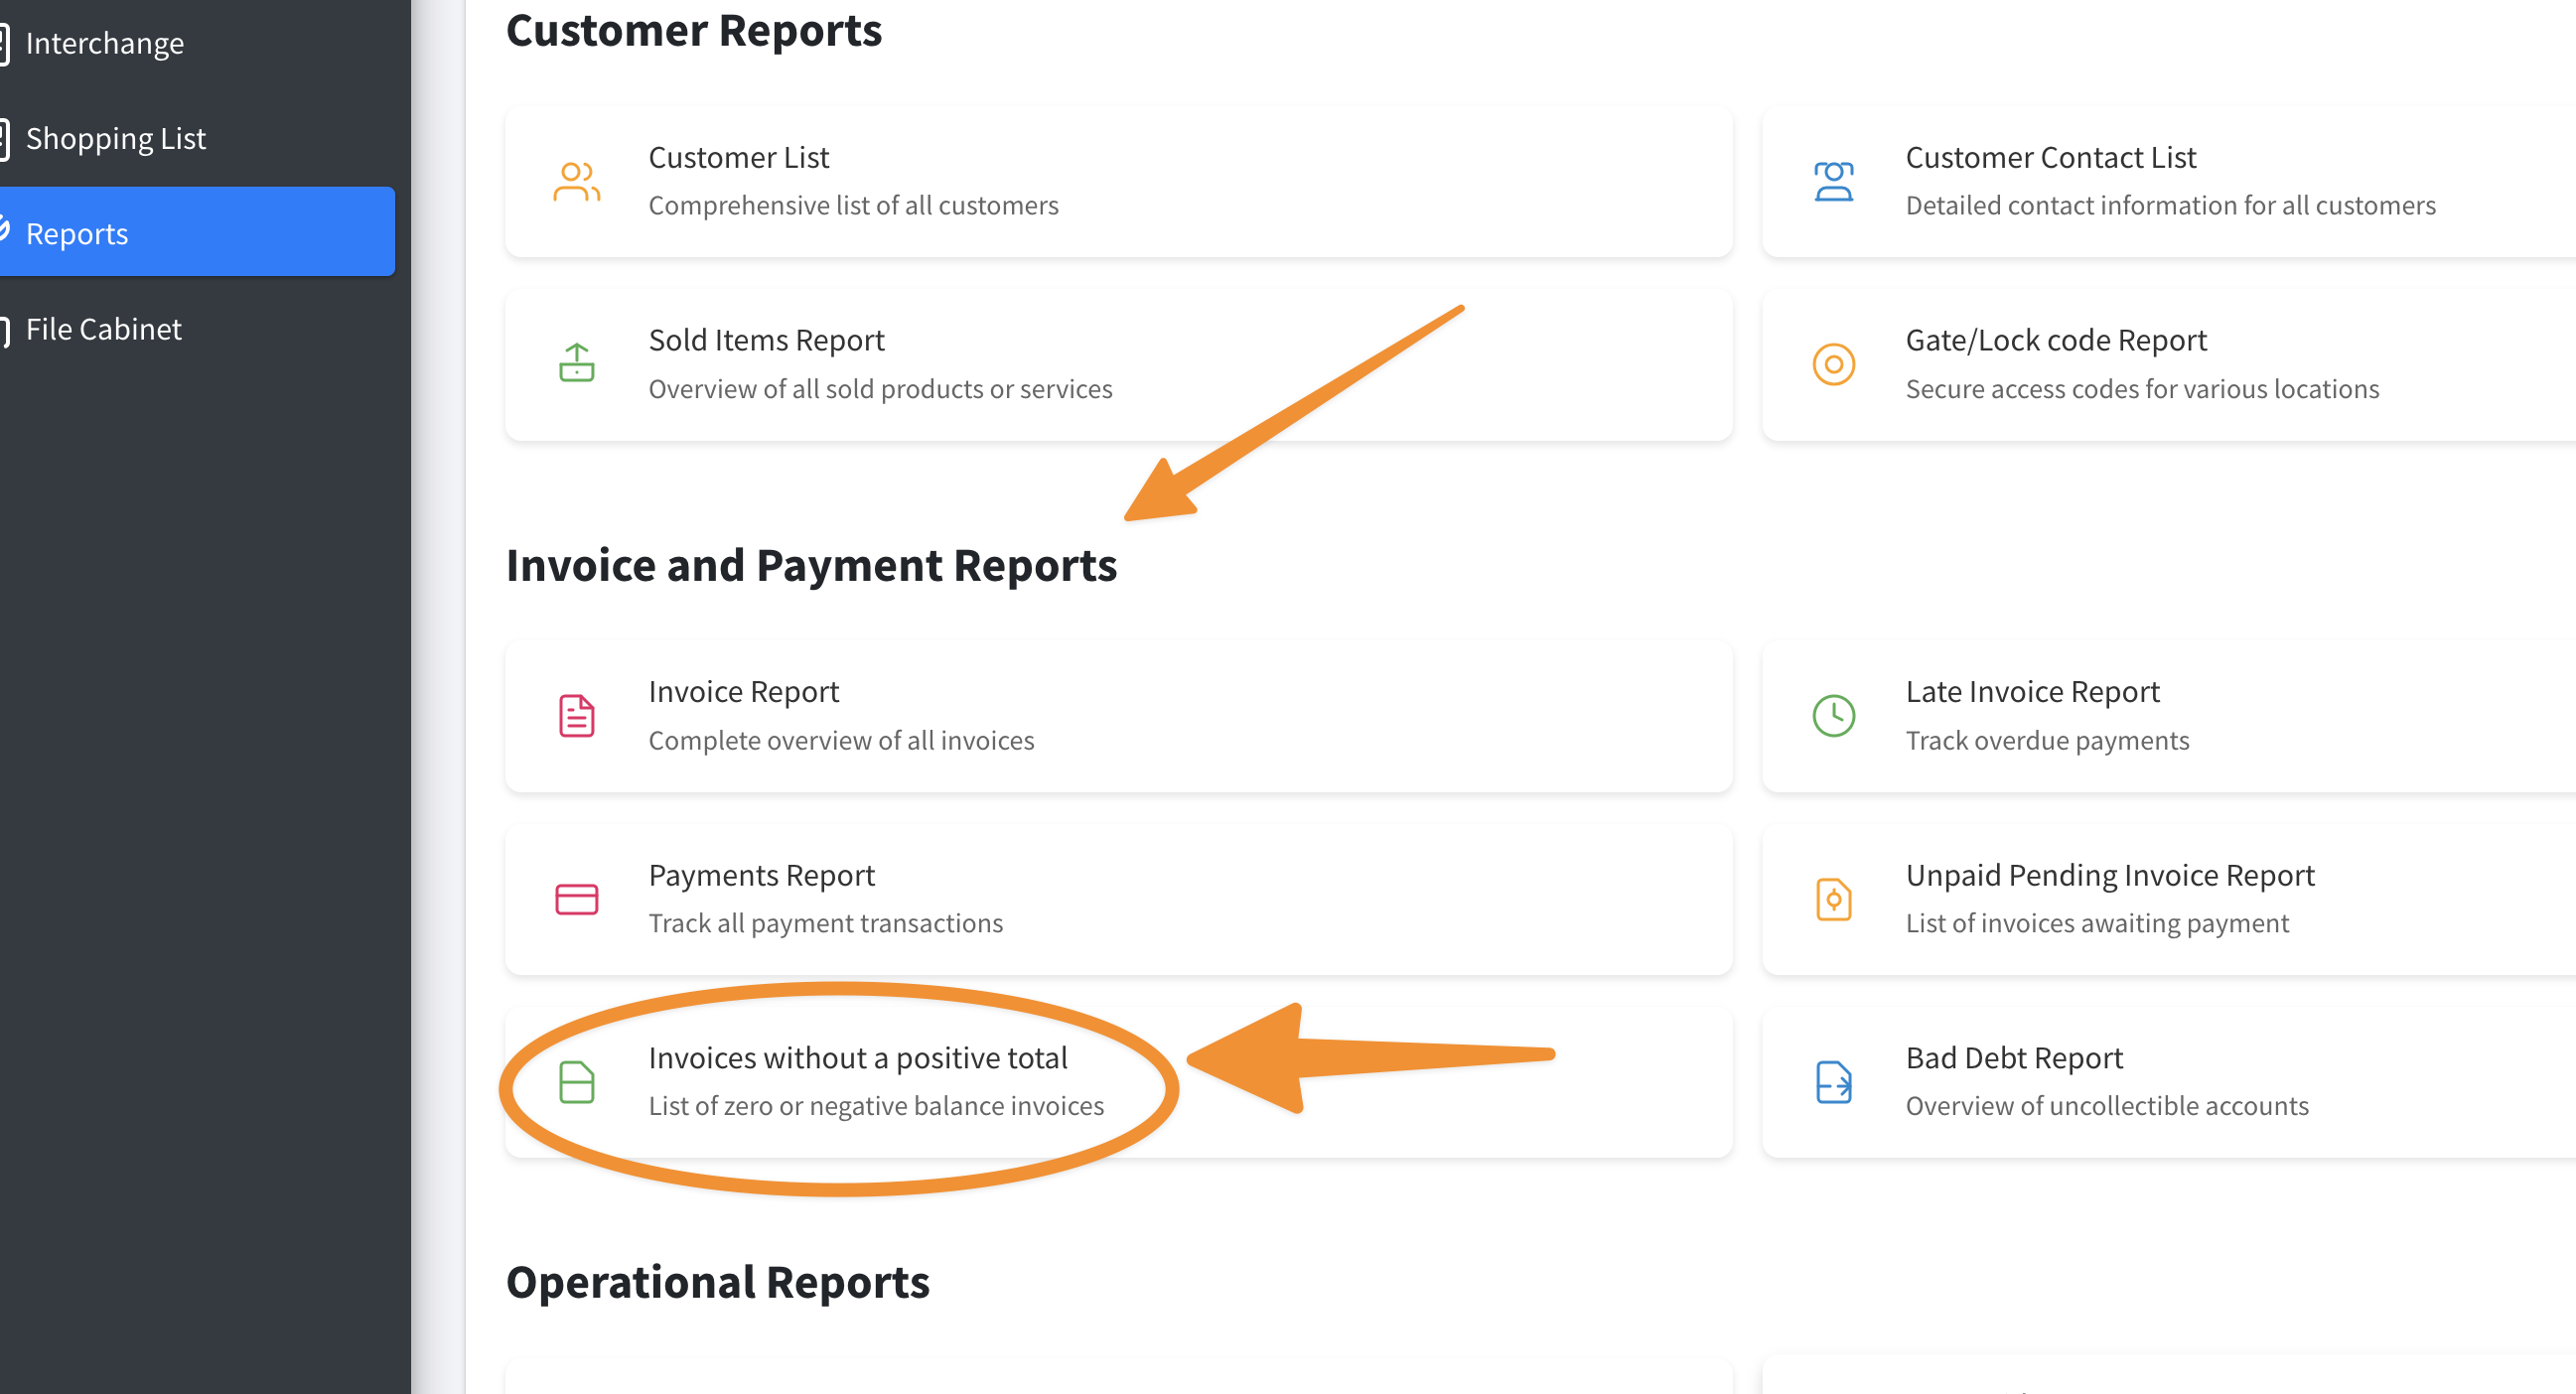Image resolution: width=2576 pixels, height=1394 pixels.
Task: Open Invoices without a positive total
Action: 858,1058
